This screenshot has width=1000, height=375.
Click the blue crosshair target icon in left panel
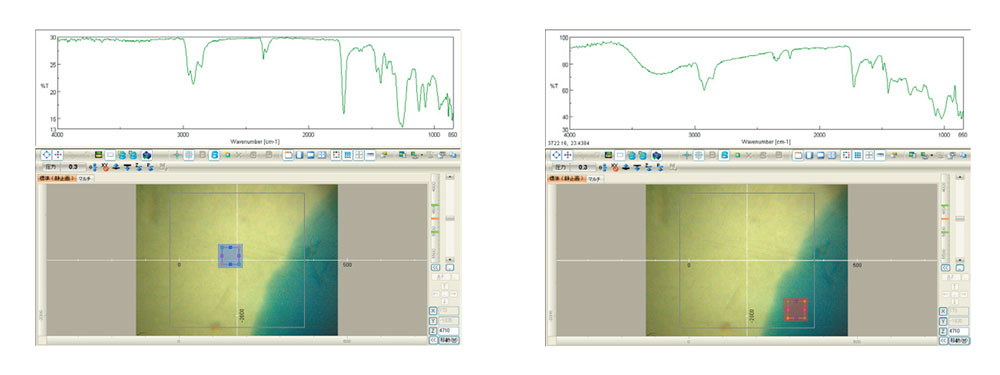pyautogui.click(x=47, y=155)
